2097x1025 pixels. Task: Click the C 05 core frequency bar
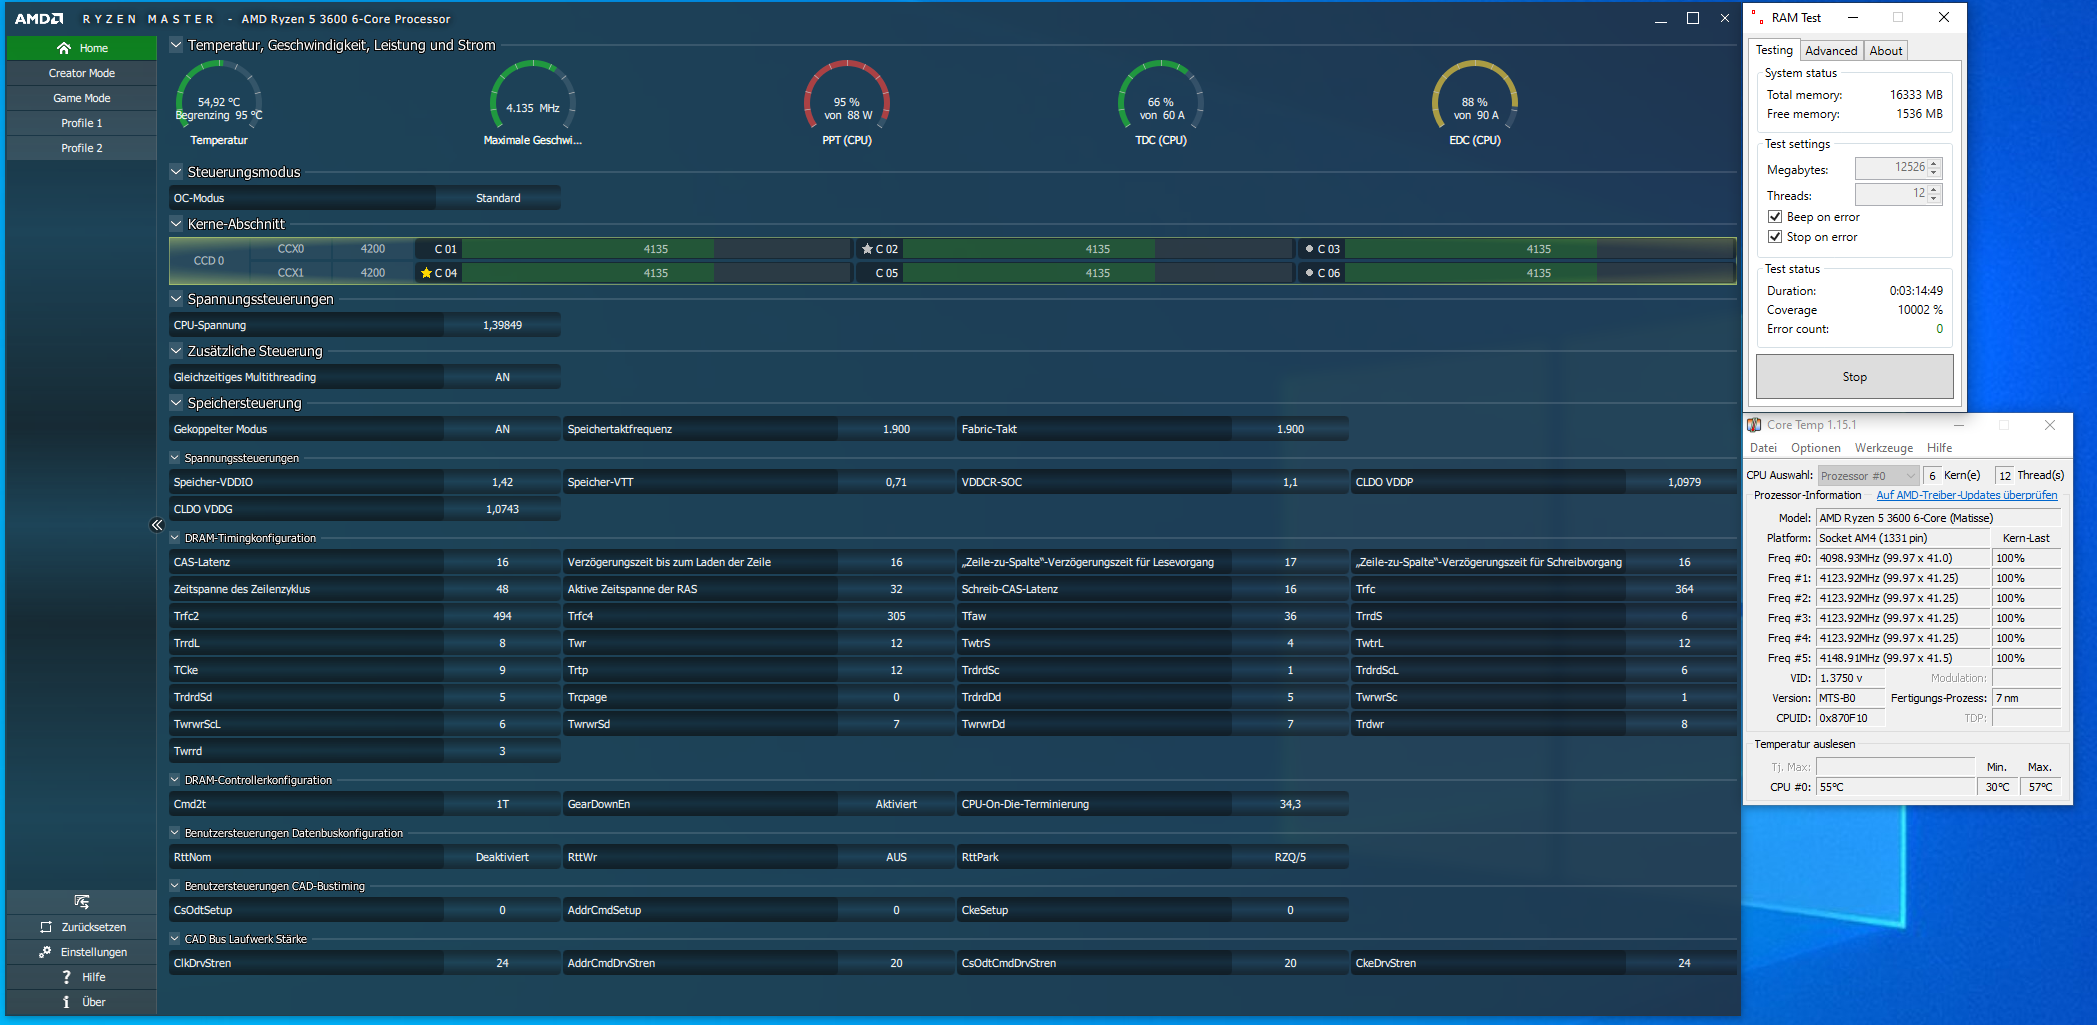[1097, 273]
